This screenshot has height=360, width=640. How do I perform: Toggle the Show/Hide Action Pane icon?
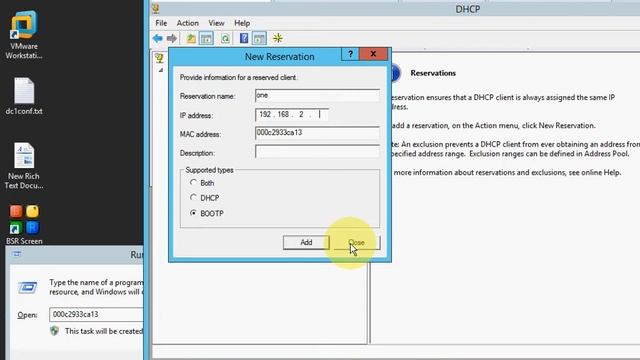tap(259, 38)
